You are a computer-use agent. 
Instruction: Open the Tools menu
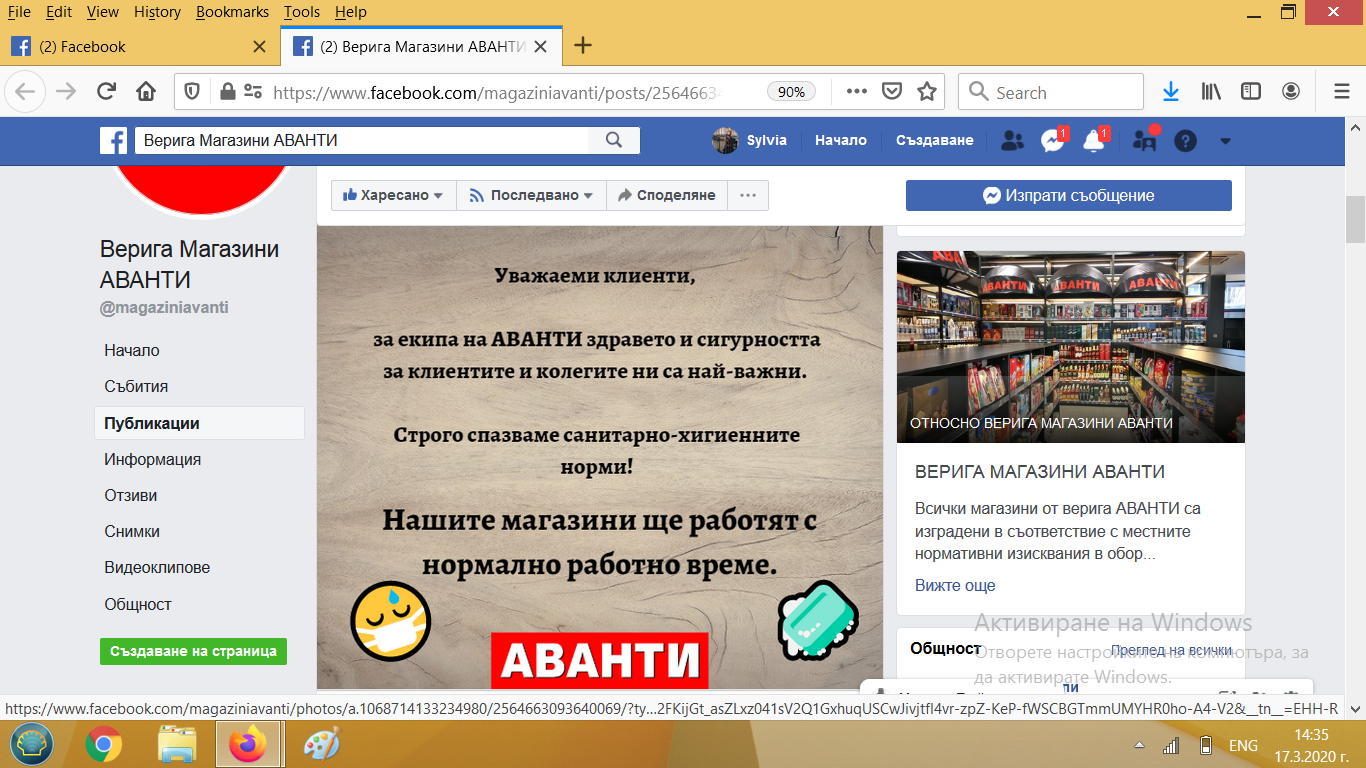tap(301, 12)
